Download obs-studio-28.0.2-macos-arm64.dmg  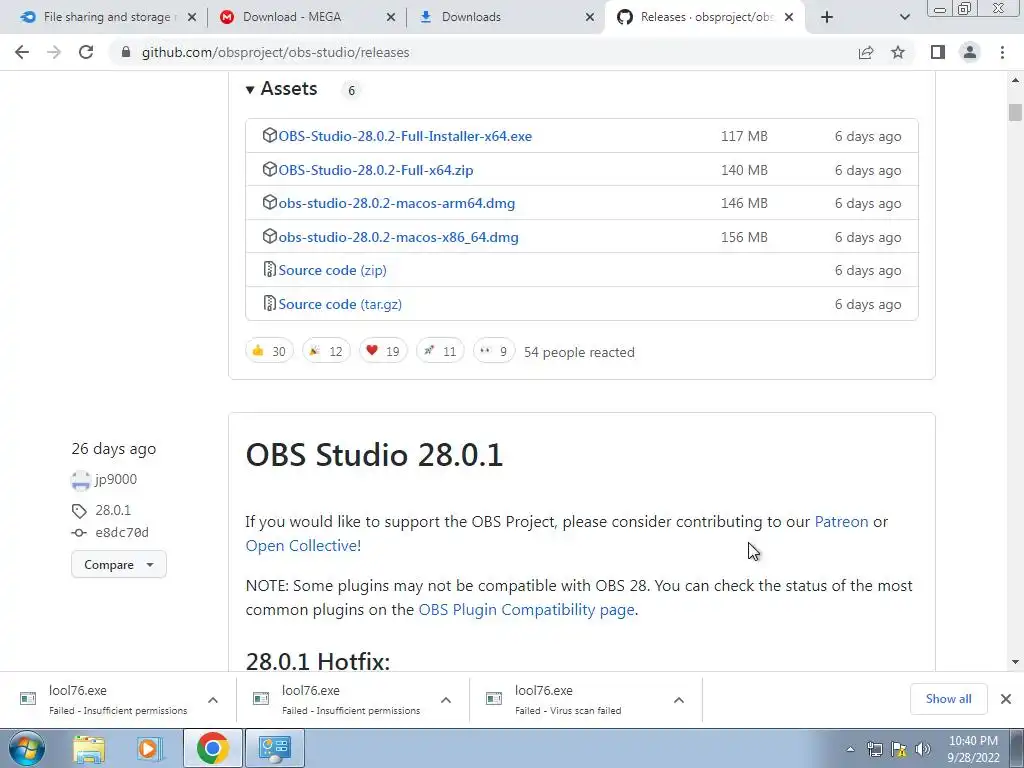tap(396, 203)
